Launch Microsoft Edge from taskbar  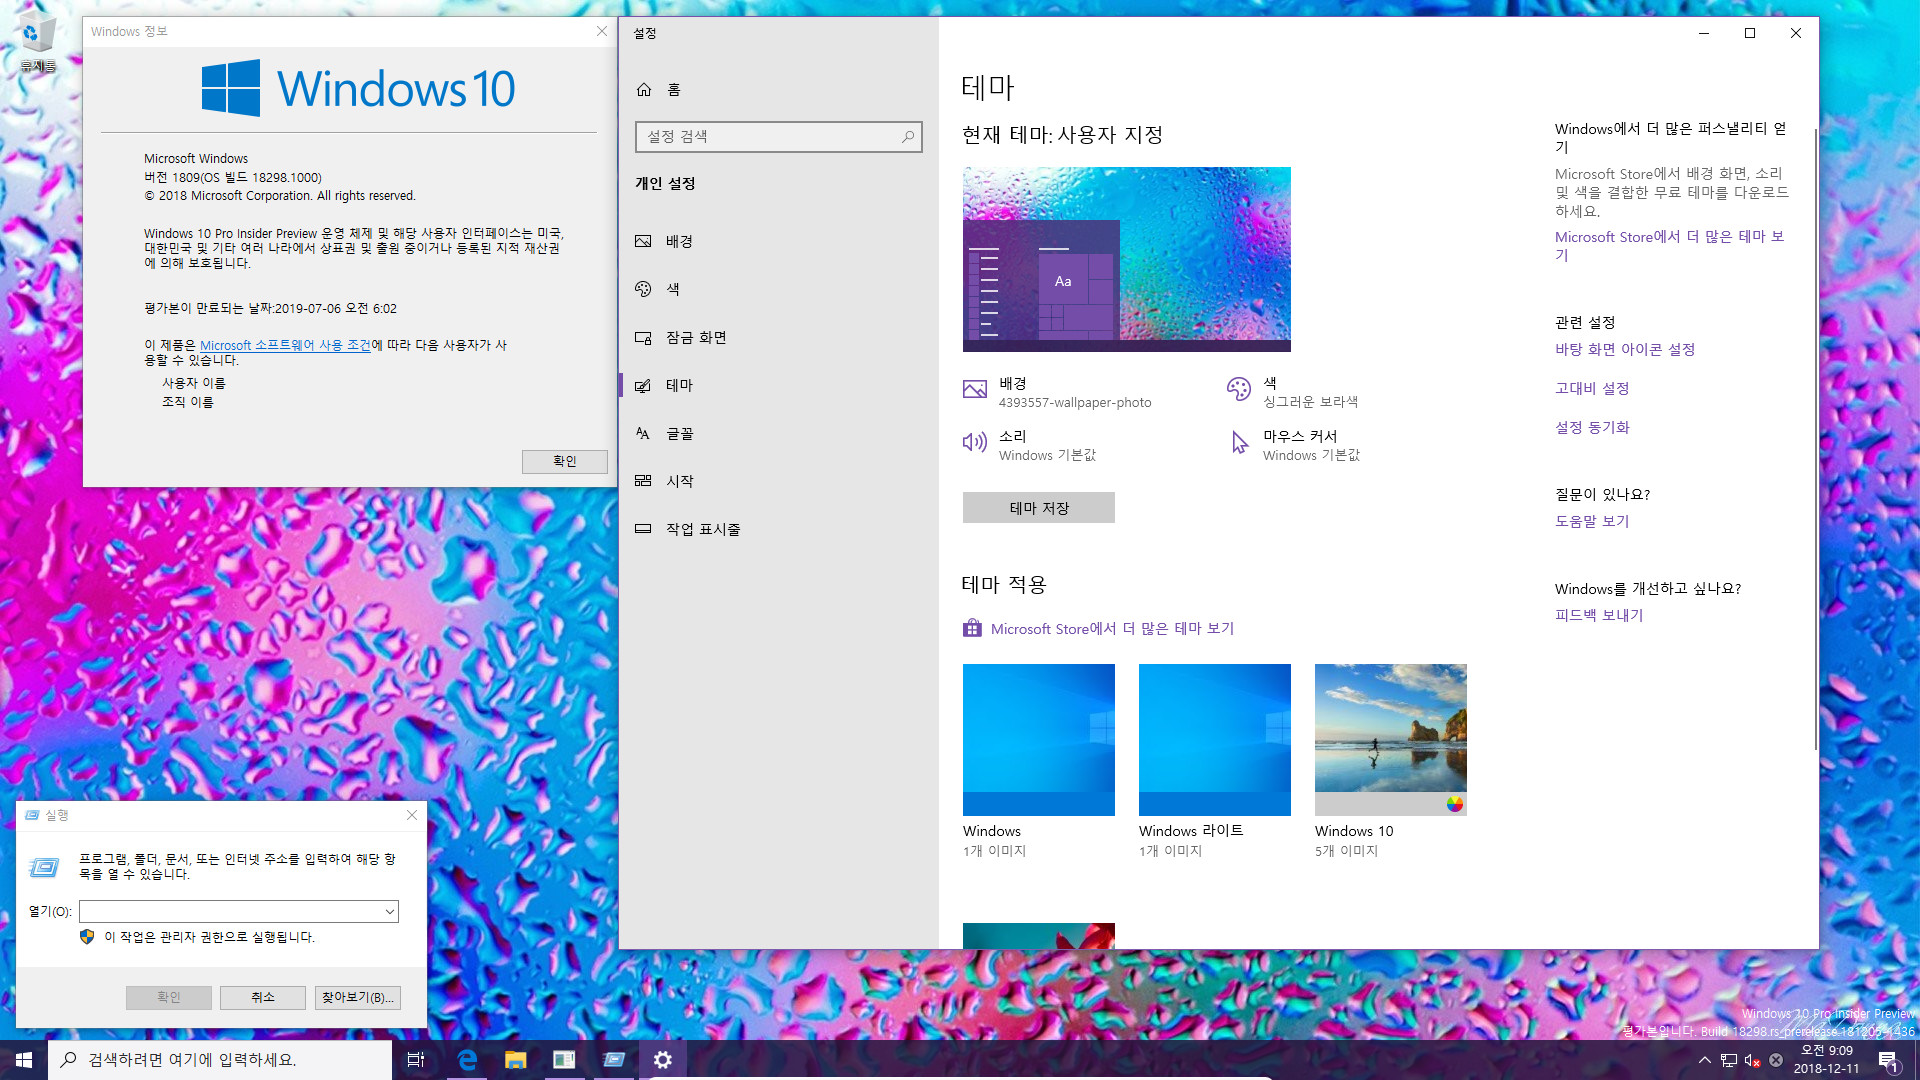point(466,1060)
